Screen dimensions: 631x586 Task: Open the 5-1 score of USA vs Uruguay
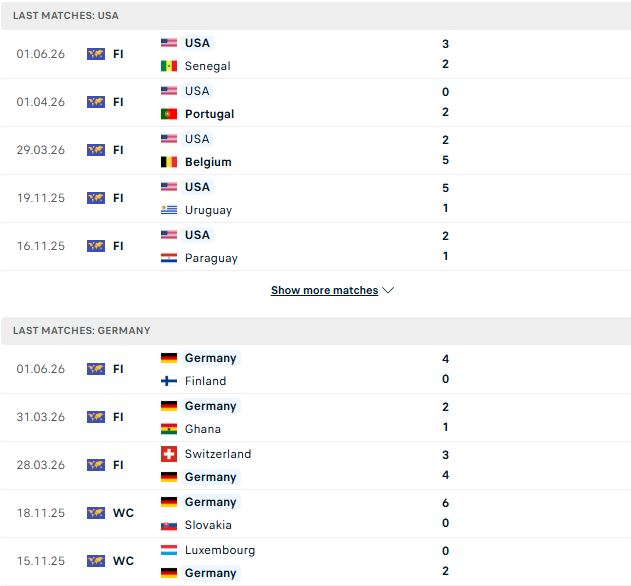point(445,198)
